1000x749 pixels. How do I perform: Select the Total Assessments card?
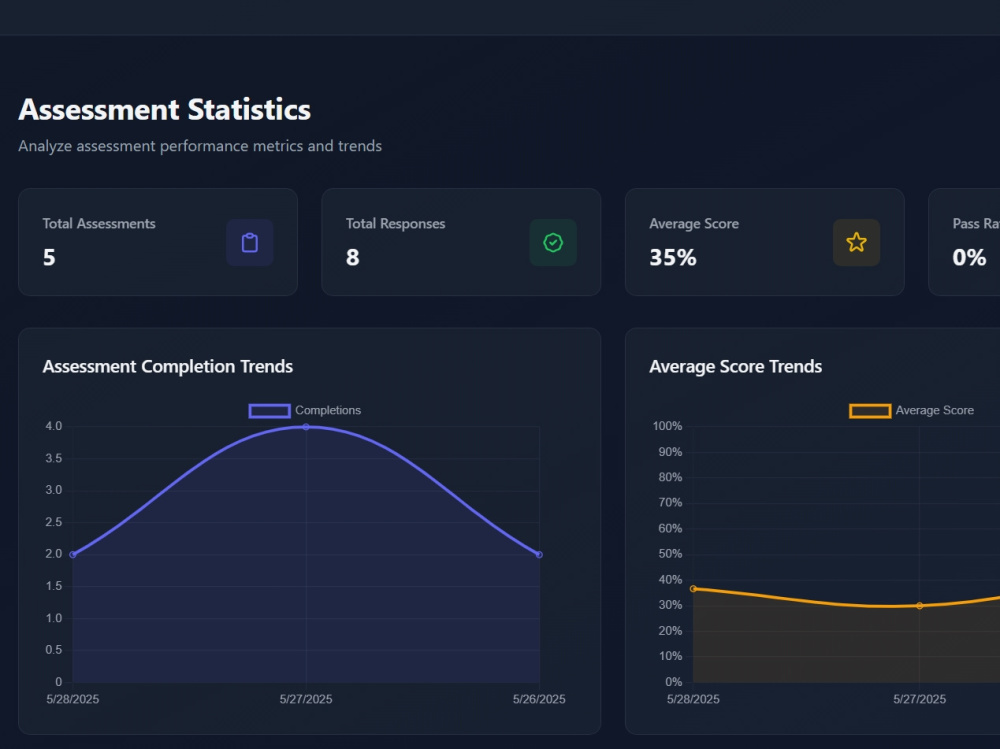(x=158, y=242)
